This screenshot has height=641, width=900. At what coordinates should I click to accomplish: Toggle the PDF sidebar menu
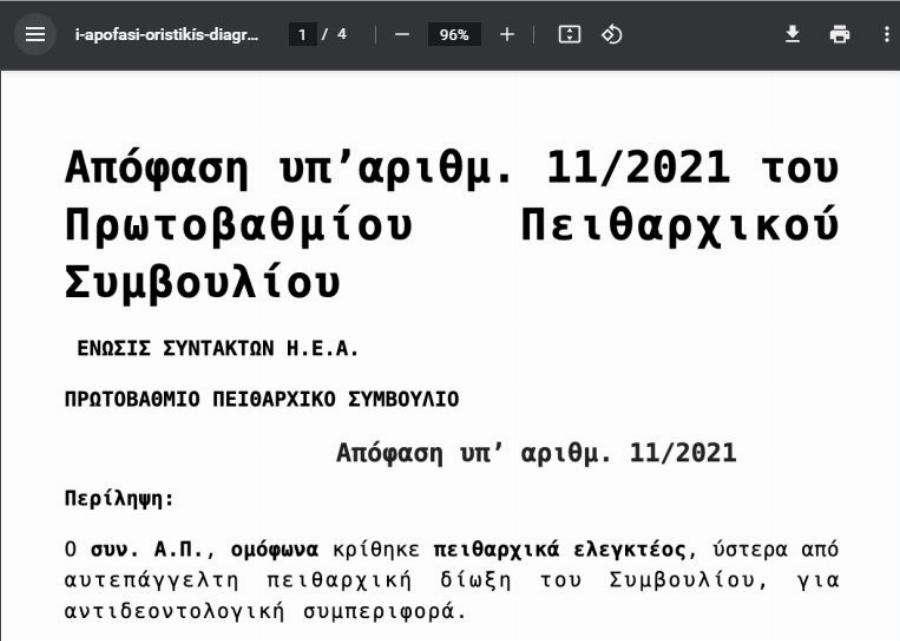[37, 33]
